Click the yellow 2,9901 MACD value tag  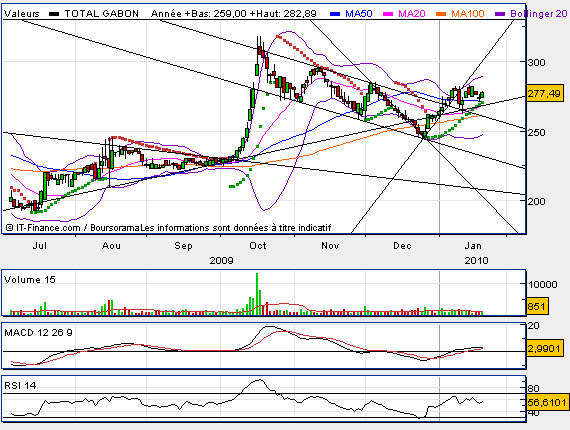(544, 349)
